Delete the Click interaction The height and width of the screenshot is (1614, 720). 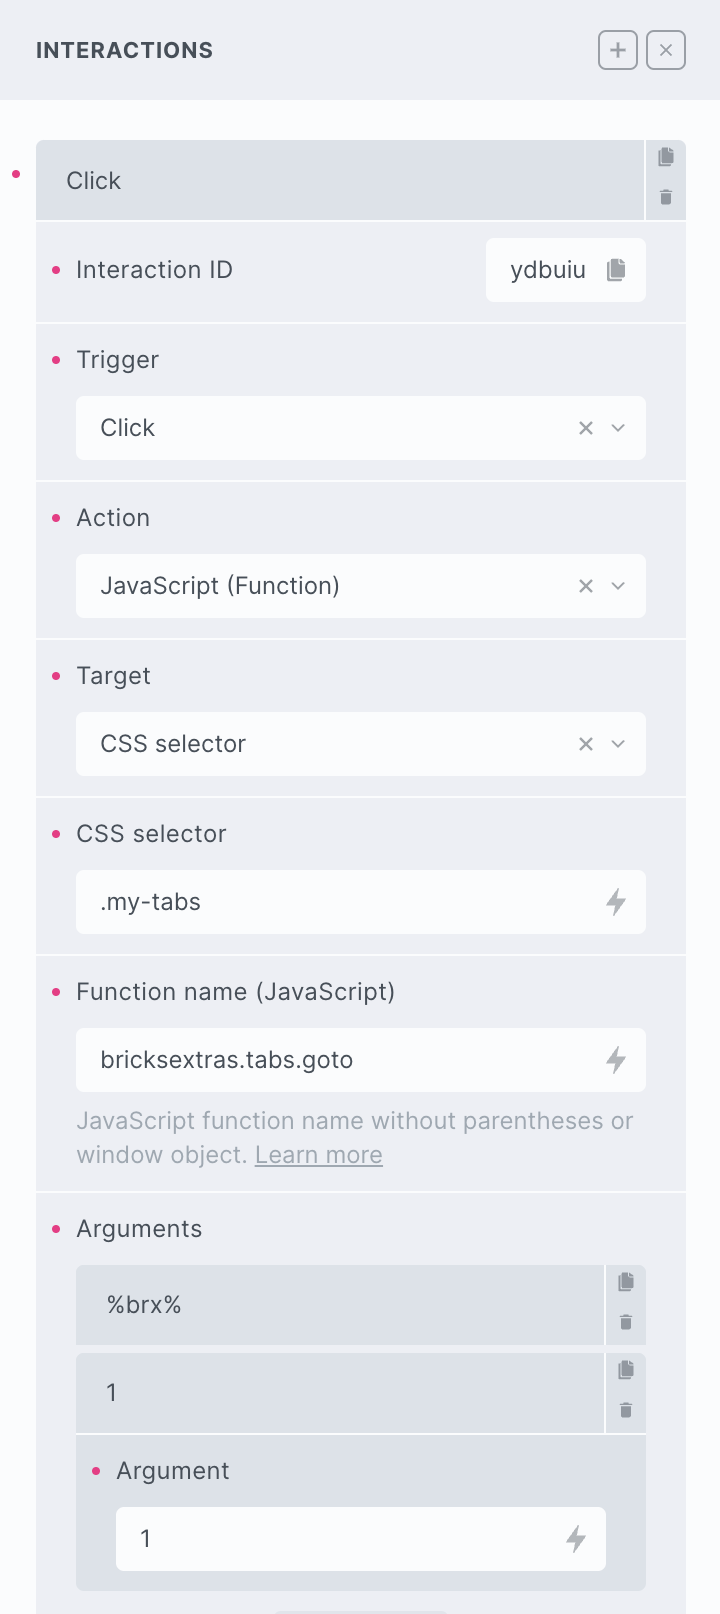click(666, 198)
